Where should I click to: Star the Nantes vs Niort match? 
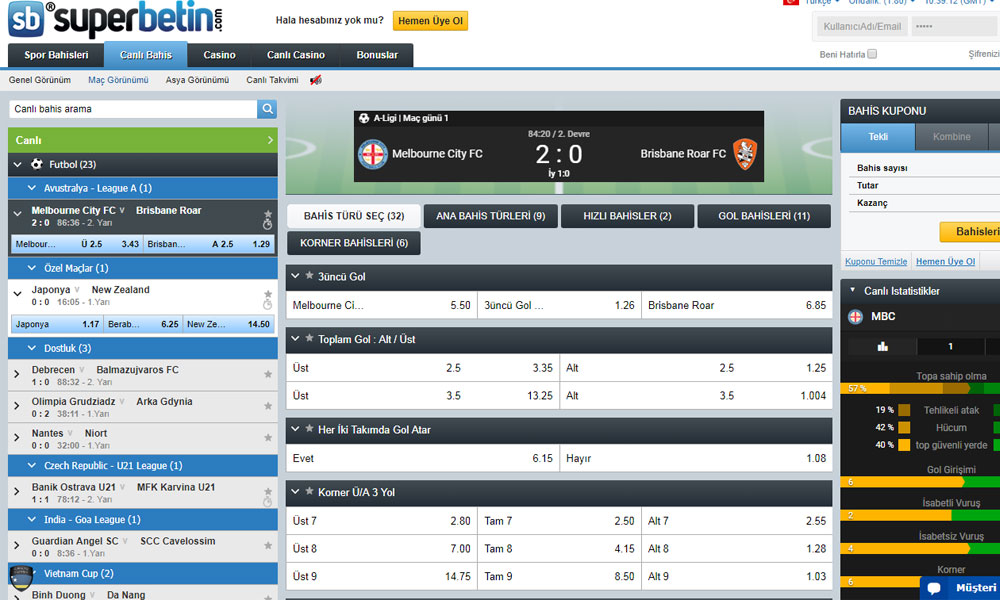[268, 437]
